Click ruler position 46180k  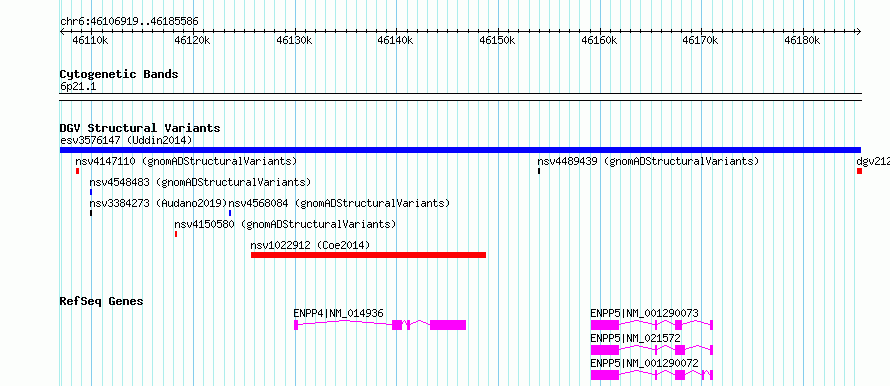[803, 40]
